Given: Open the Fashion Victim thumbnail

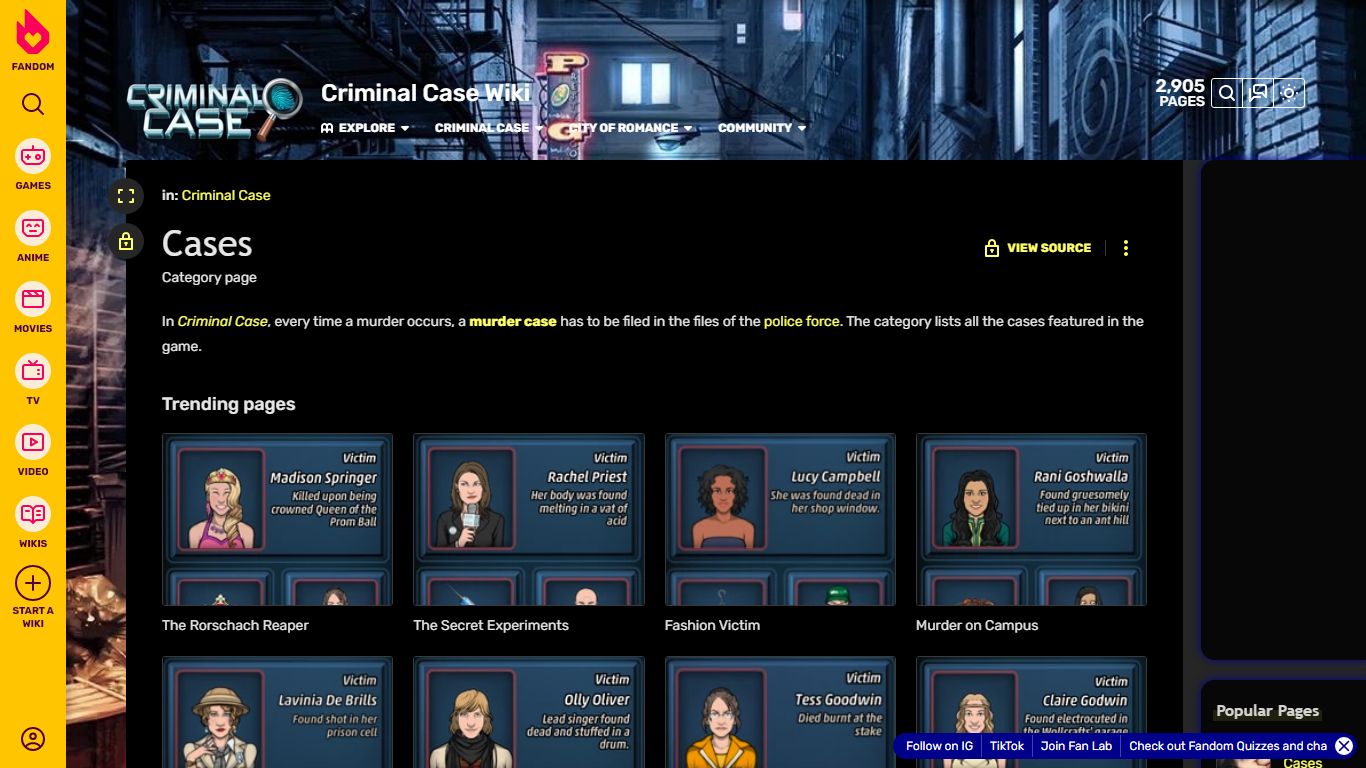Looking at the screenshot, I should [780, 519].
